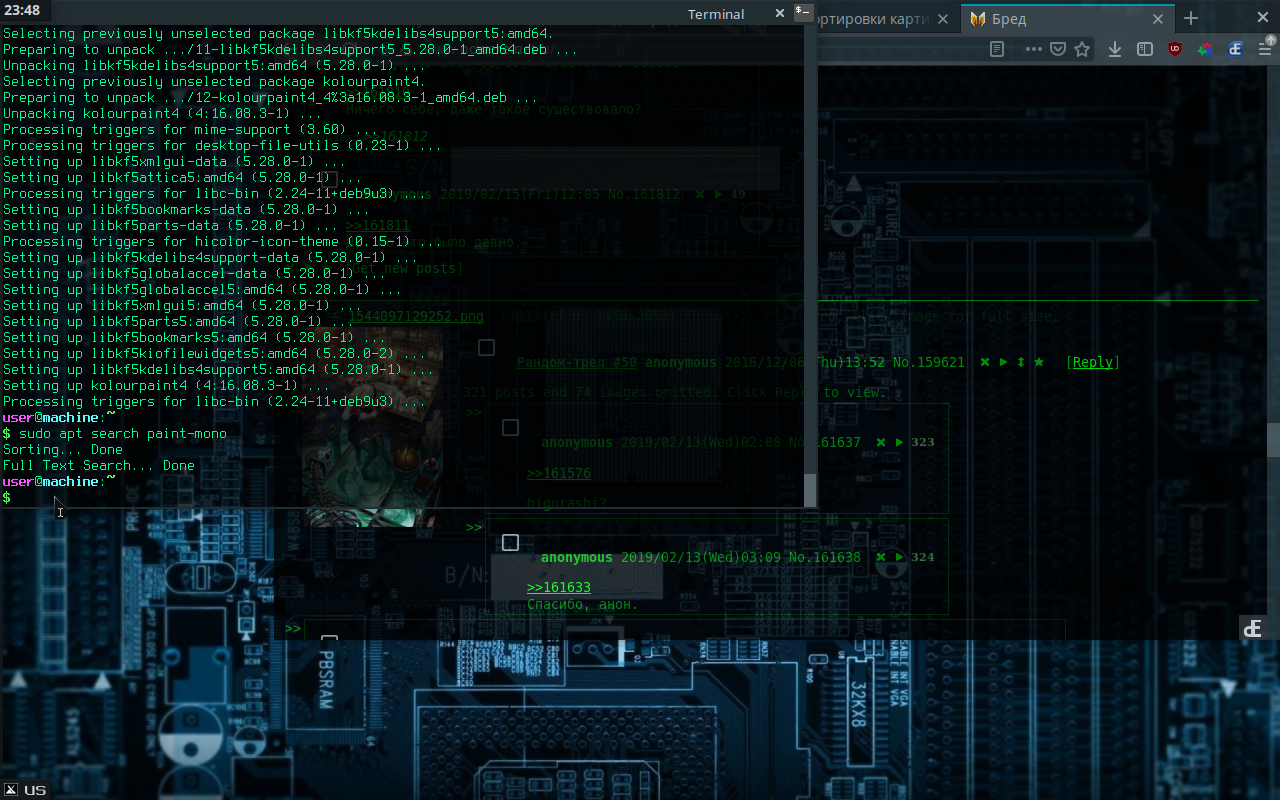Viewport: 1280px width, 800px height.
Task: Toggle reader view in browser toolbar
Action: point(997,49)
